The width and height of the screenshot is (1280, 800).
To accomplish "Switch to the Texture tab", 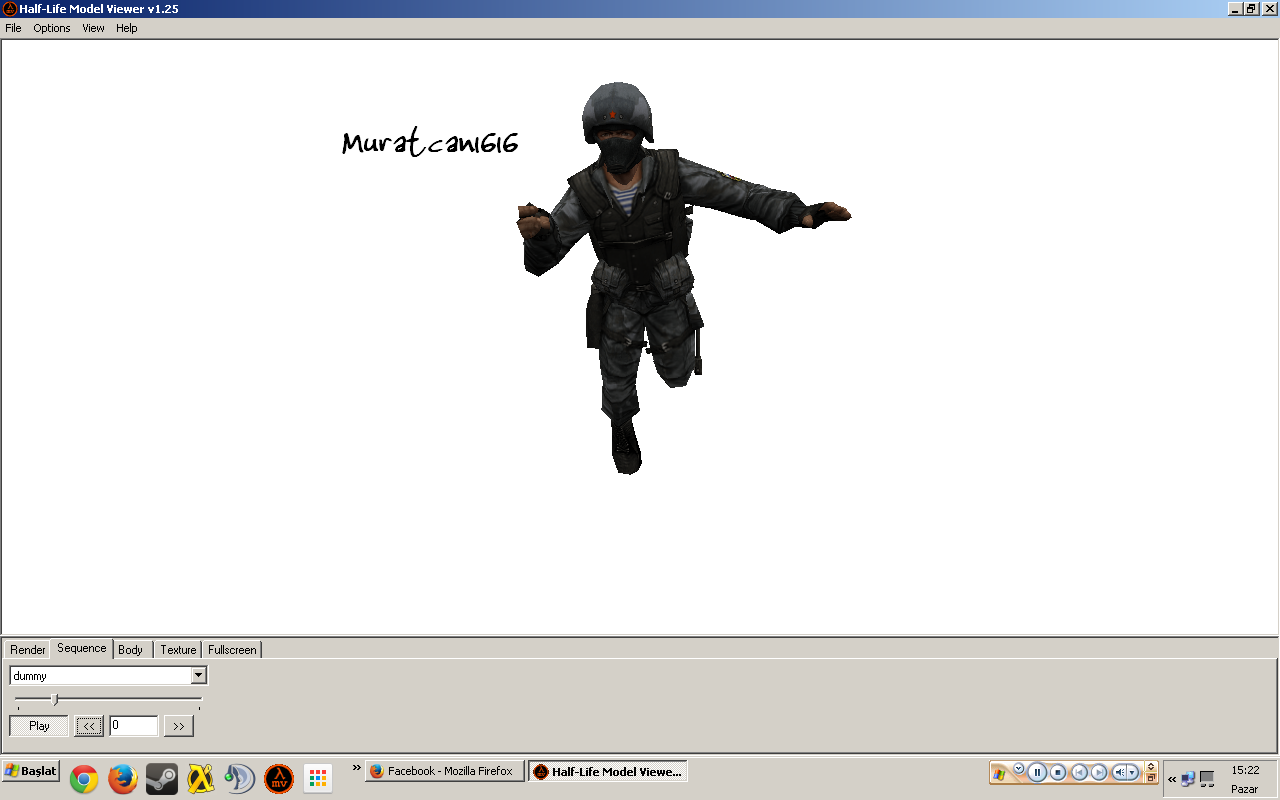I will click(x=177, y=650).
